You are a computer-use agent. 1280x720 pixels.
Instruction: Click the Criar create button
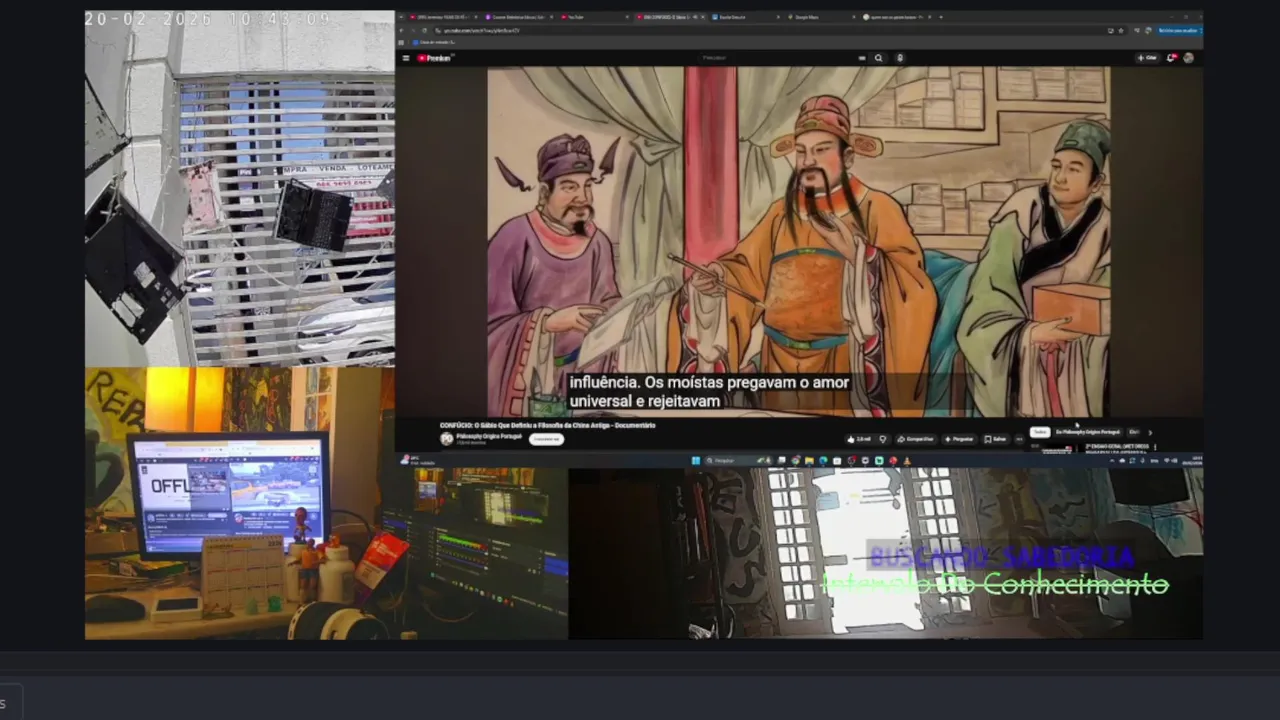1147,58
